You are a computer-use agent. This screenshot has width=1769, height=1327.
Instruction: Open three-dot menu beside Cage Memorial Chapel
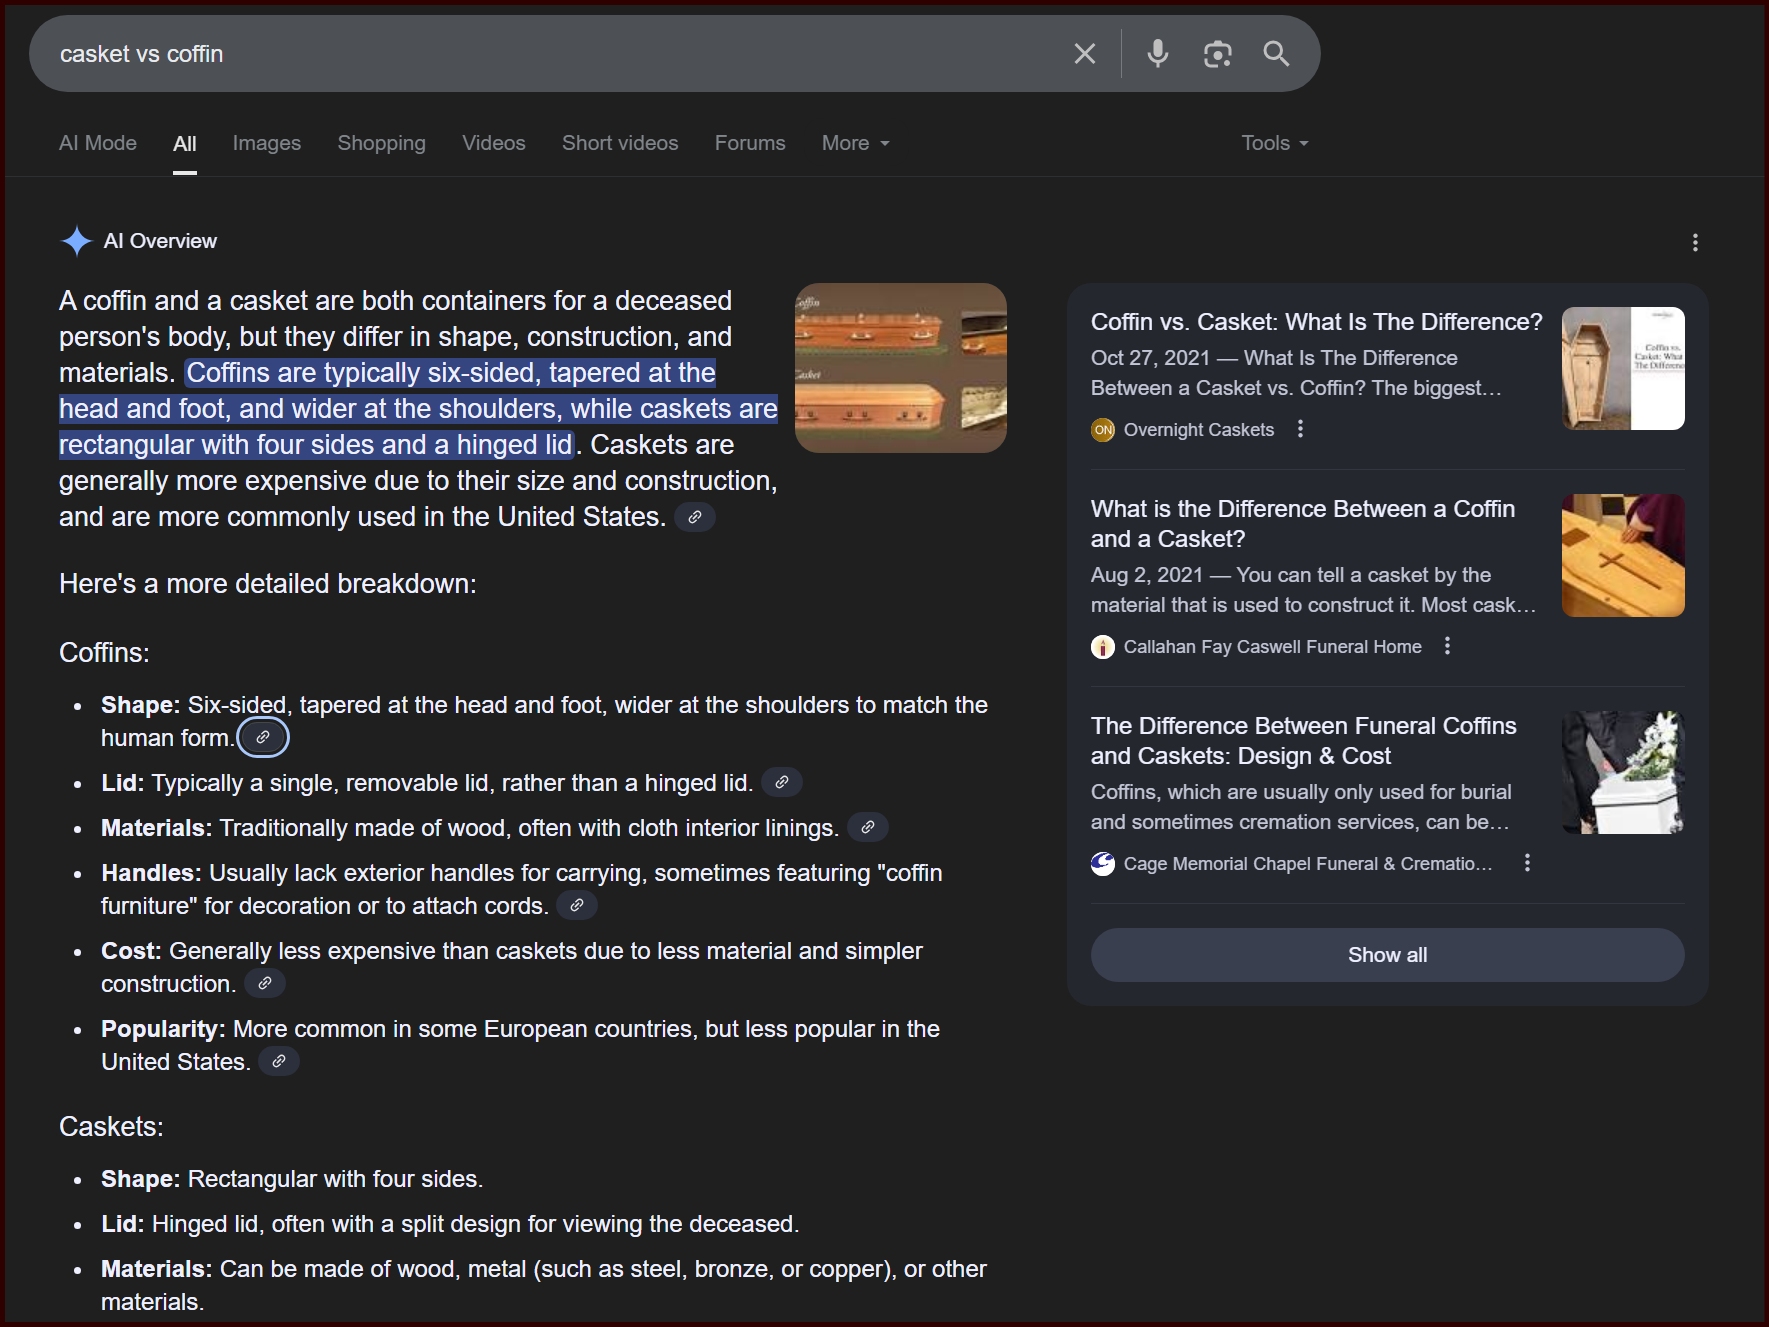tap(1527, 863)
